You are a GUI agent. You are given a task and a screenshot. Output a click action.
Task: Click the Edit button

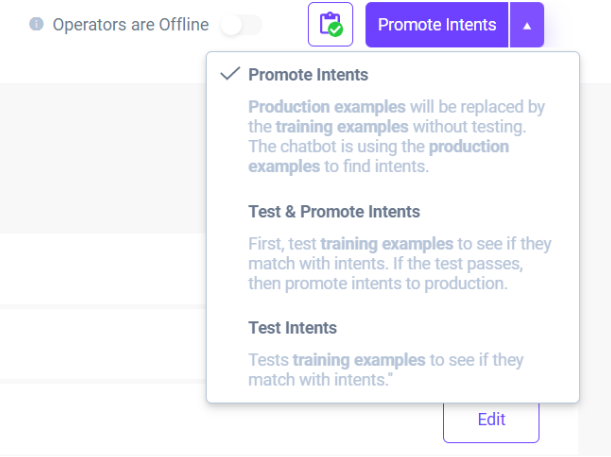(491, 419)
